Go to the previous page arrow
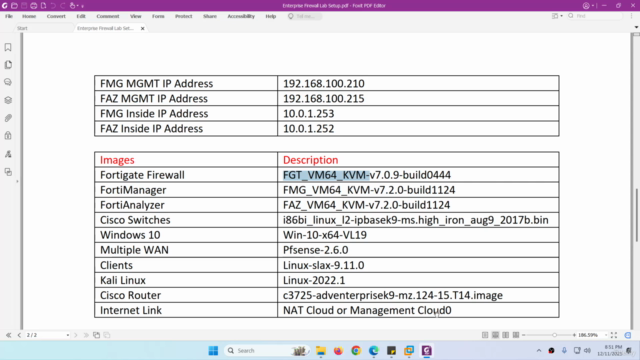The height and width of the screenshot is (360, 640). pos(19,335)
